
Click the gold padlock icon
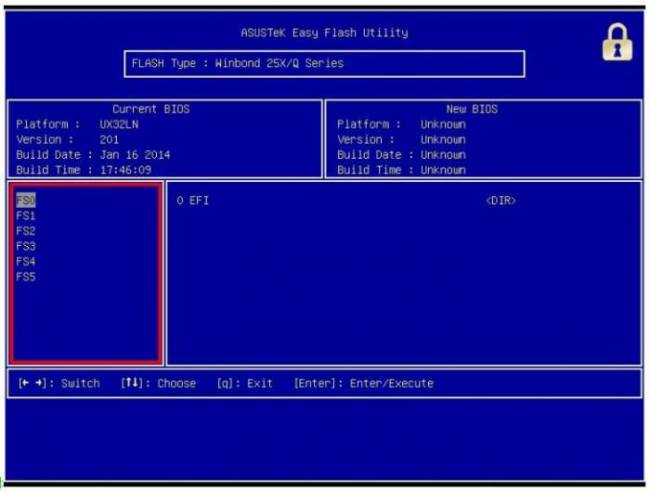(x=617, y=42)
